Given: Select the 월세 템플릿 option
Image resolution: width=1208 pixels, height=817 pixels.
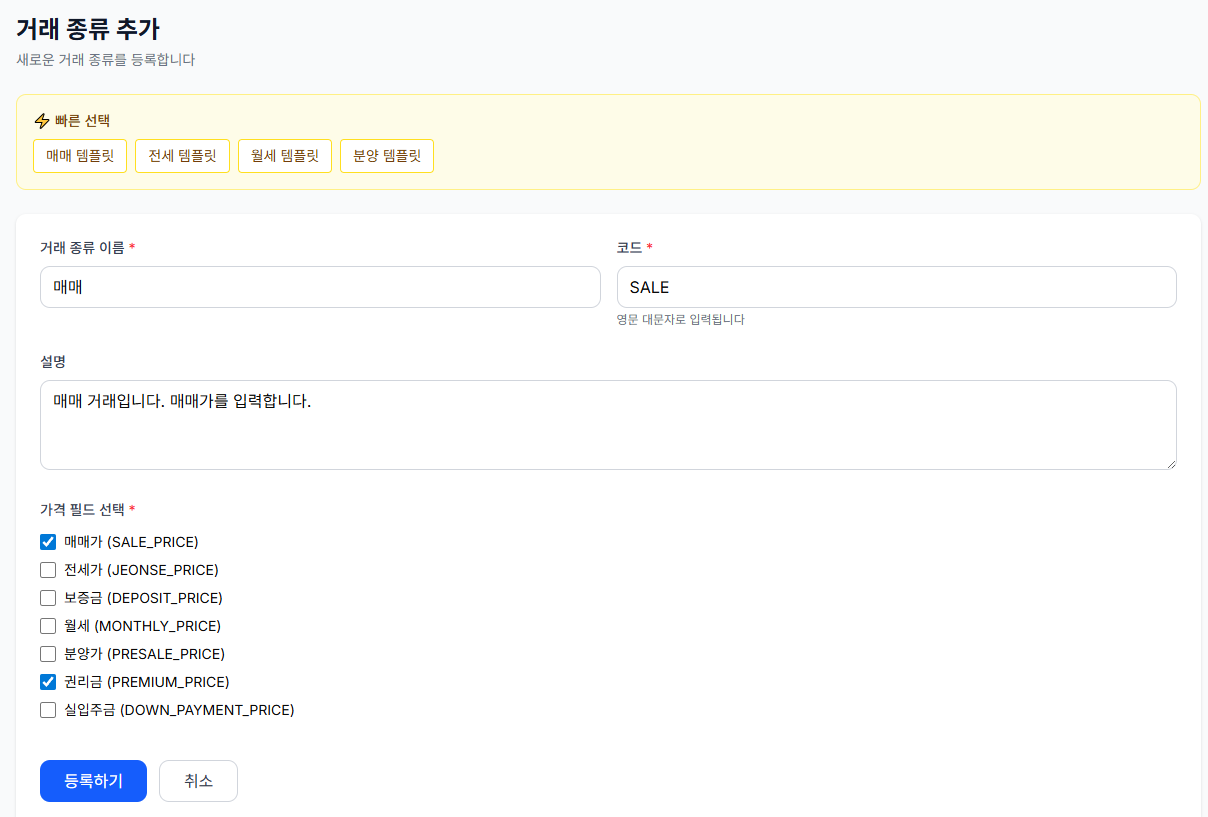Looking at the screenshot, I should coord(284,156).
